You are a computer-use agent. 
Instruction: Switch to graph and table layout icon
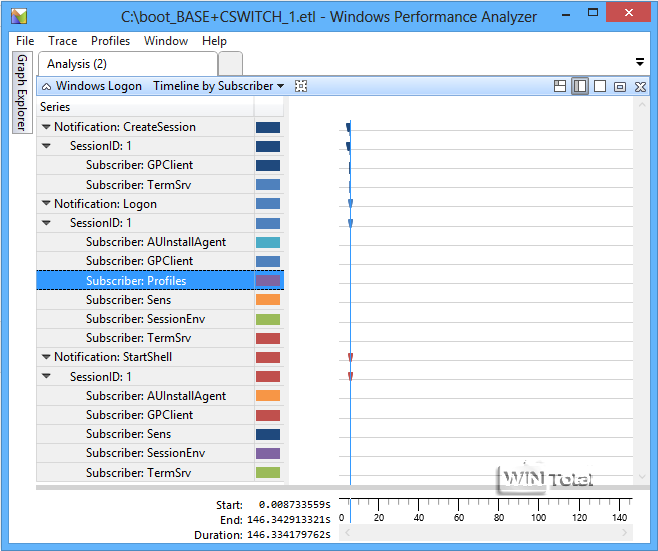click(x=560, y=86)
